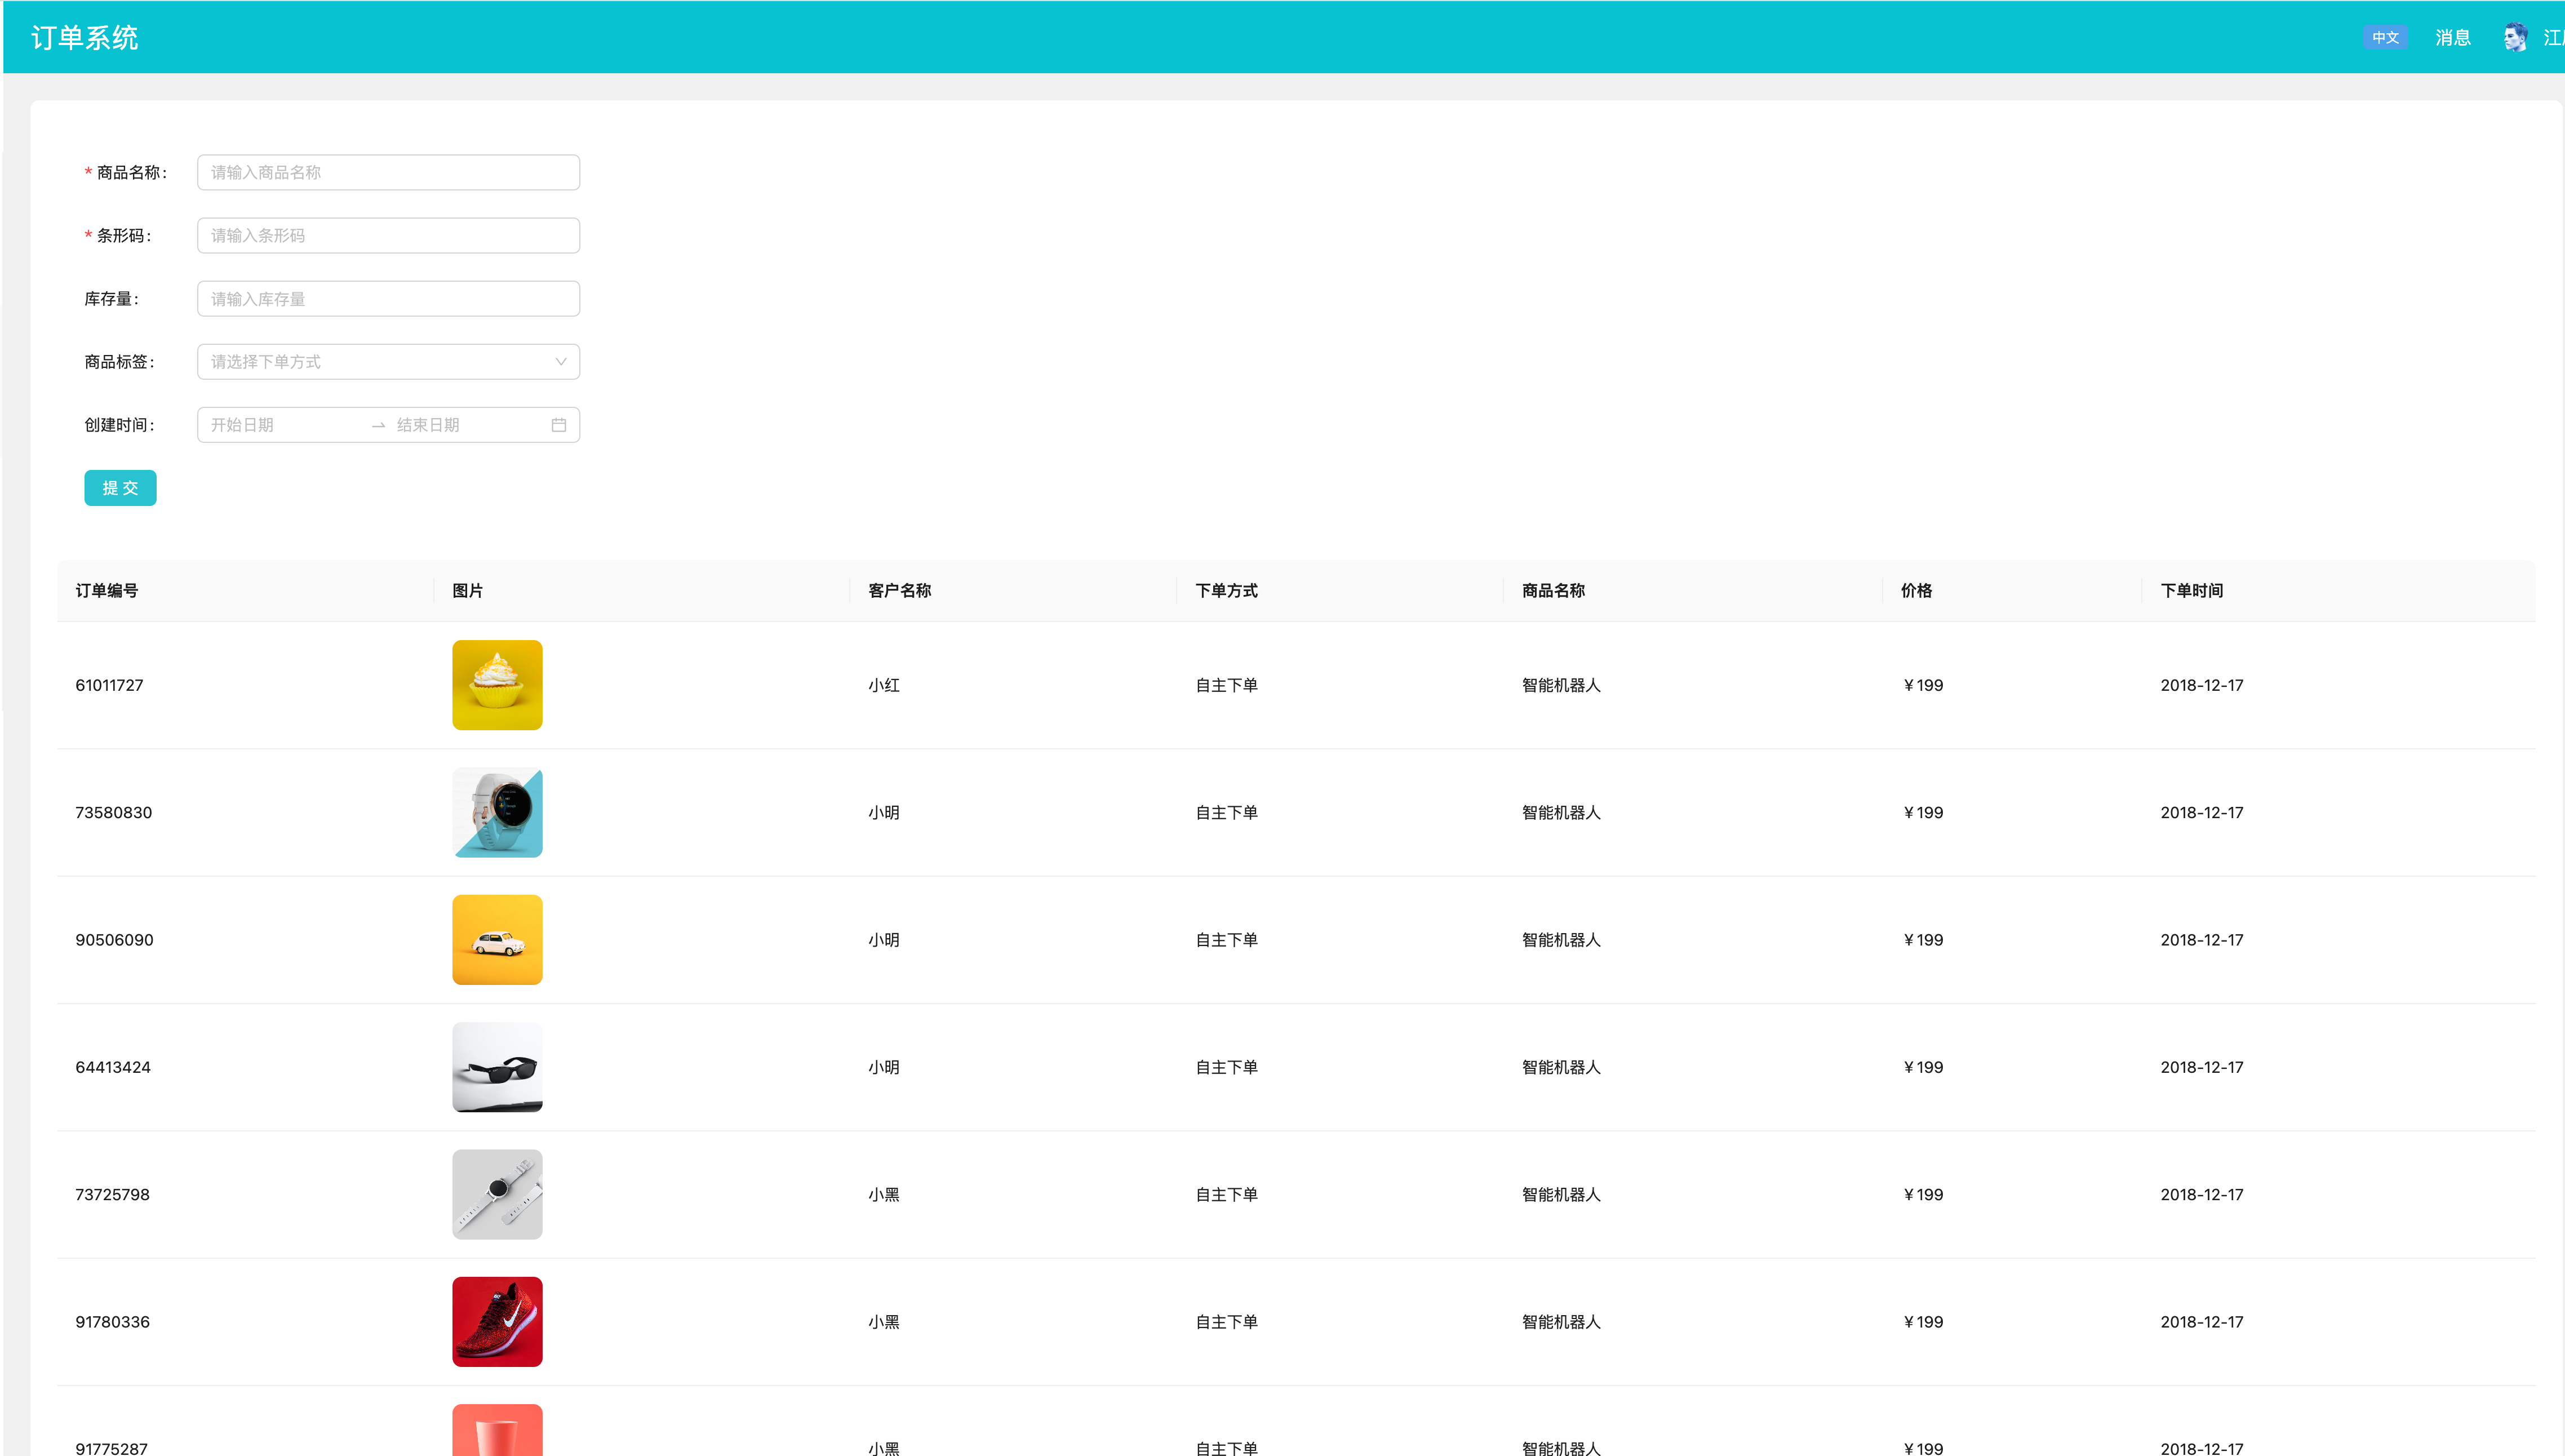Screen dimensions: 2565x1456
Task: Click the sunglasses thumbnail image
Action: (x=497, y=1067)
